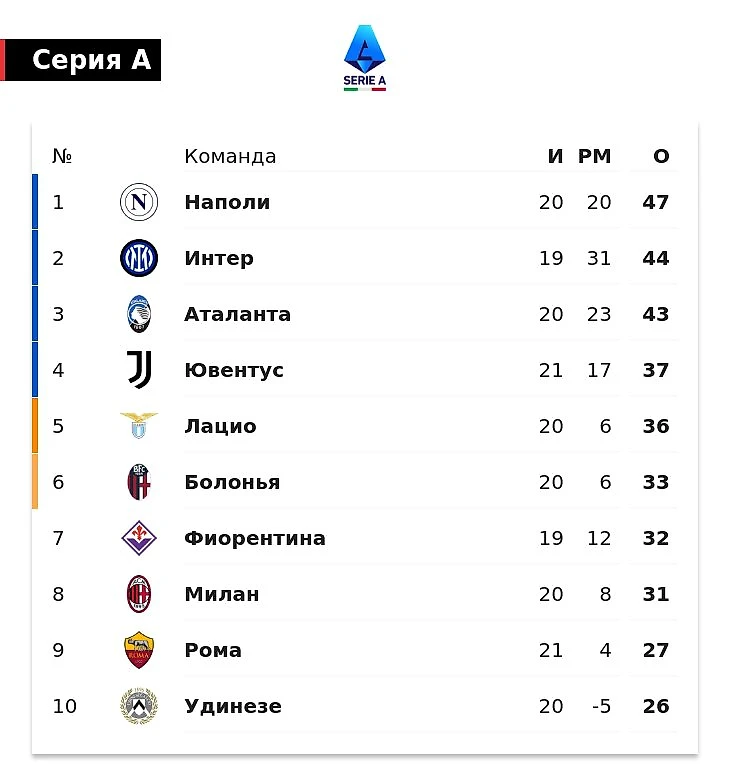Click the И games played header
This screenshot has width=730, height=776.
[x=556, y=156]
